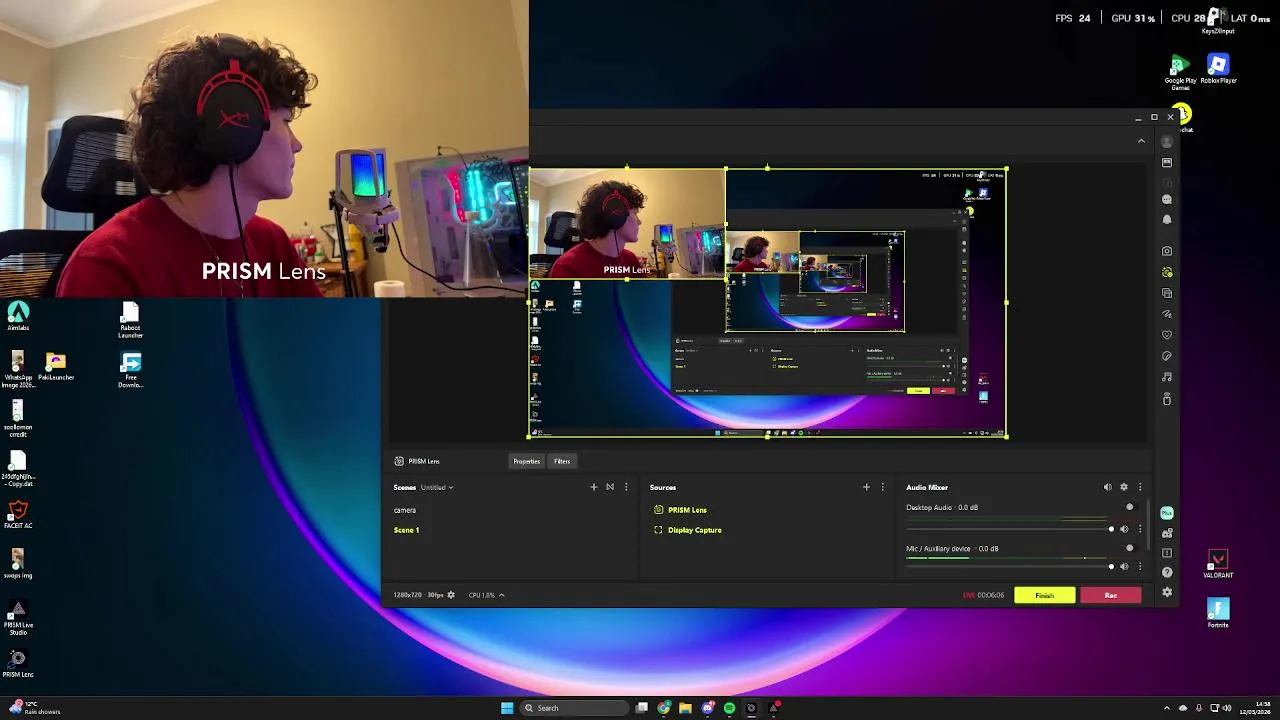Open Fortnite desktop shortcut
Image resolution: width=1280 pixels, height=720 pixels.
(1218, 613)
